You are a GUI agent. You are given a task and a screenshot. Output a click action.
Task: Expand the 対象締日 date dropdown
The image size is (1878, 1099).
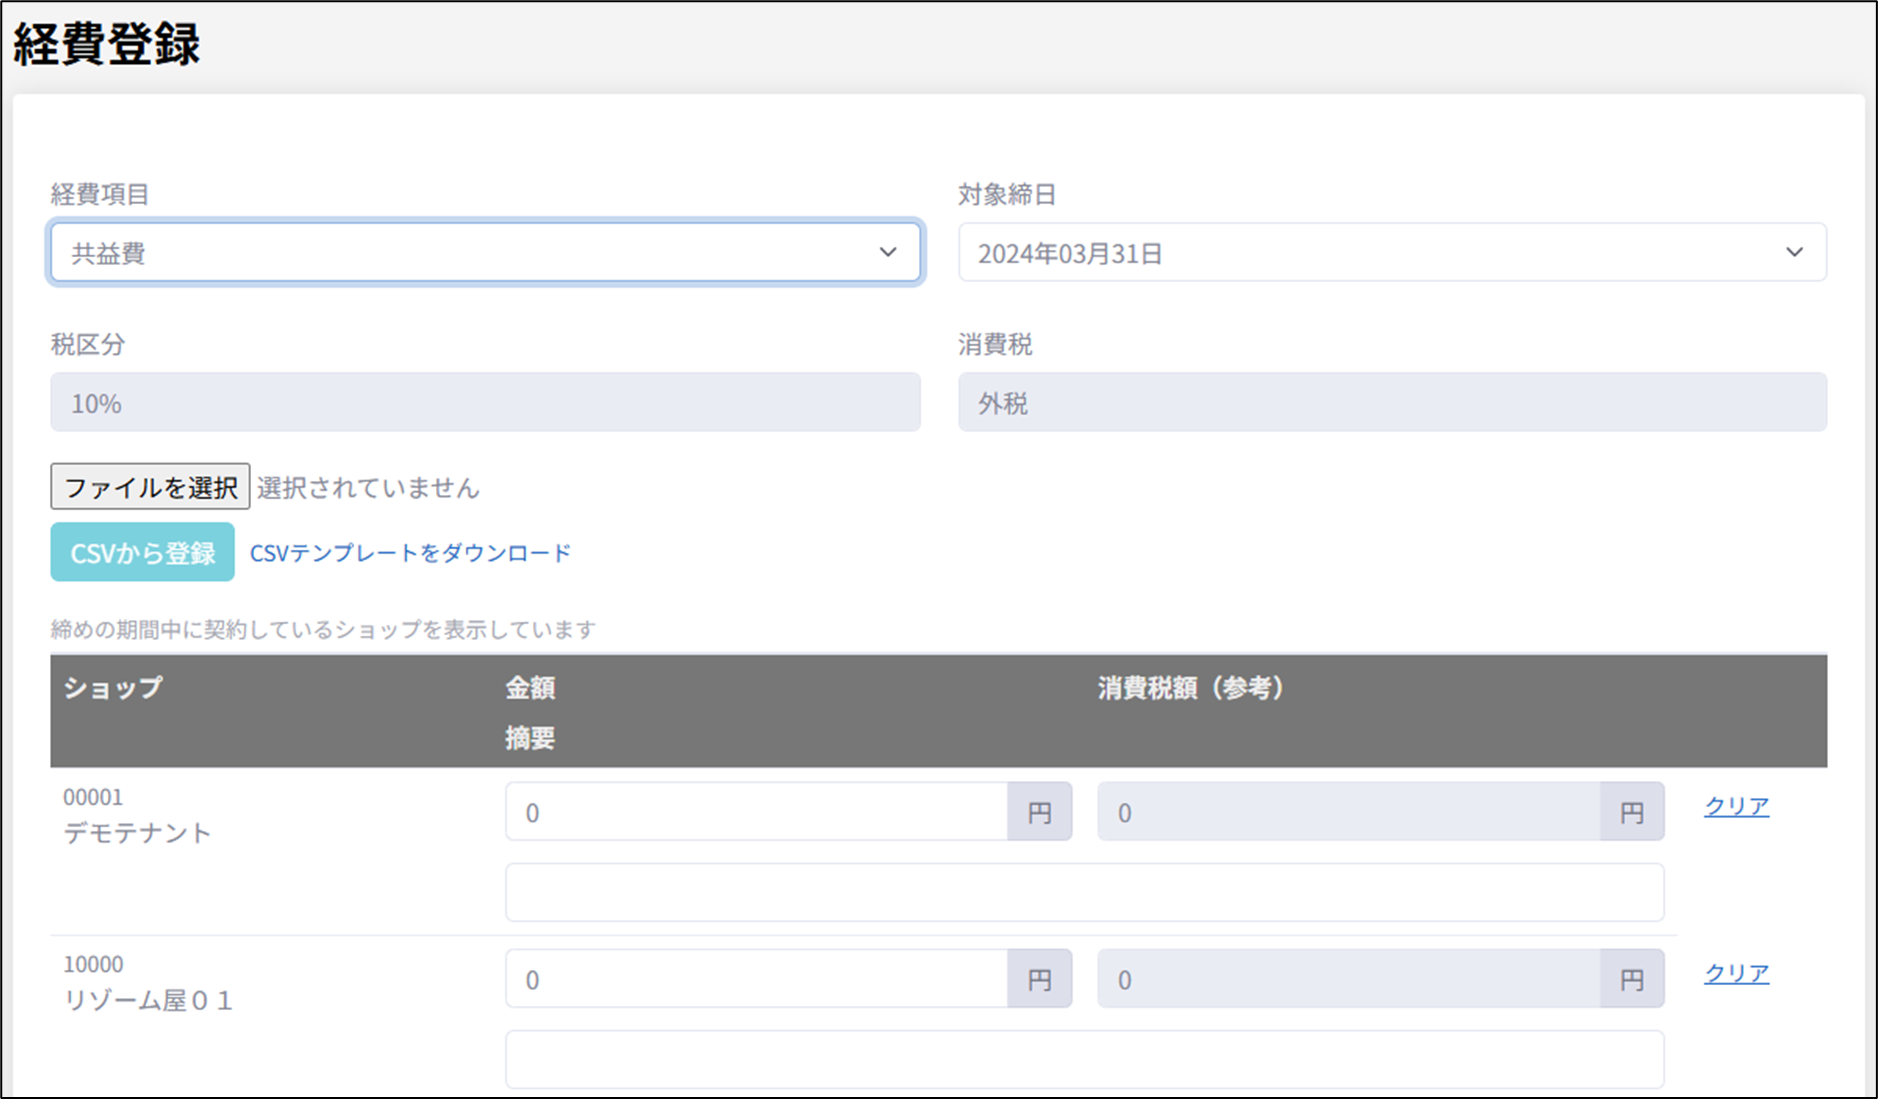1391,253
